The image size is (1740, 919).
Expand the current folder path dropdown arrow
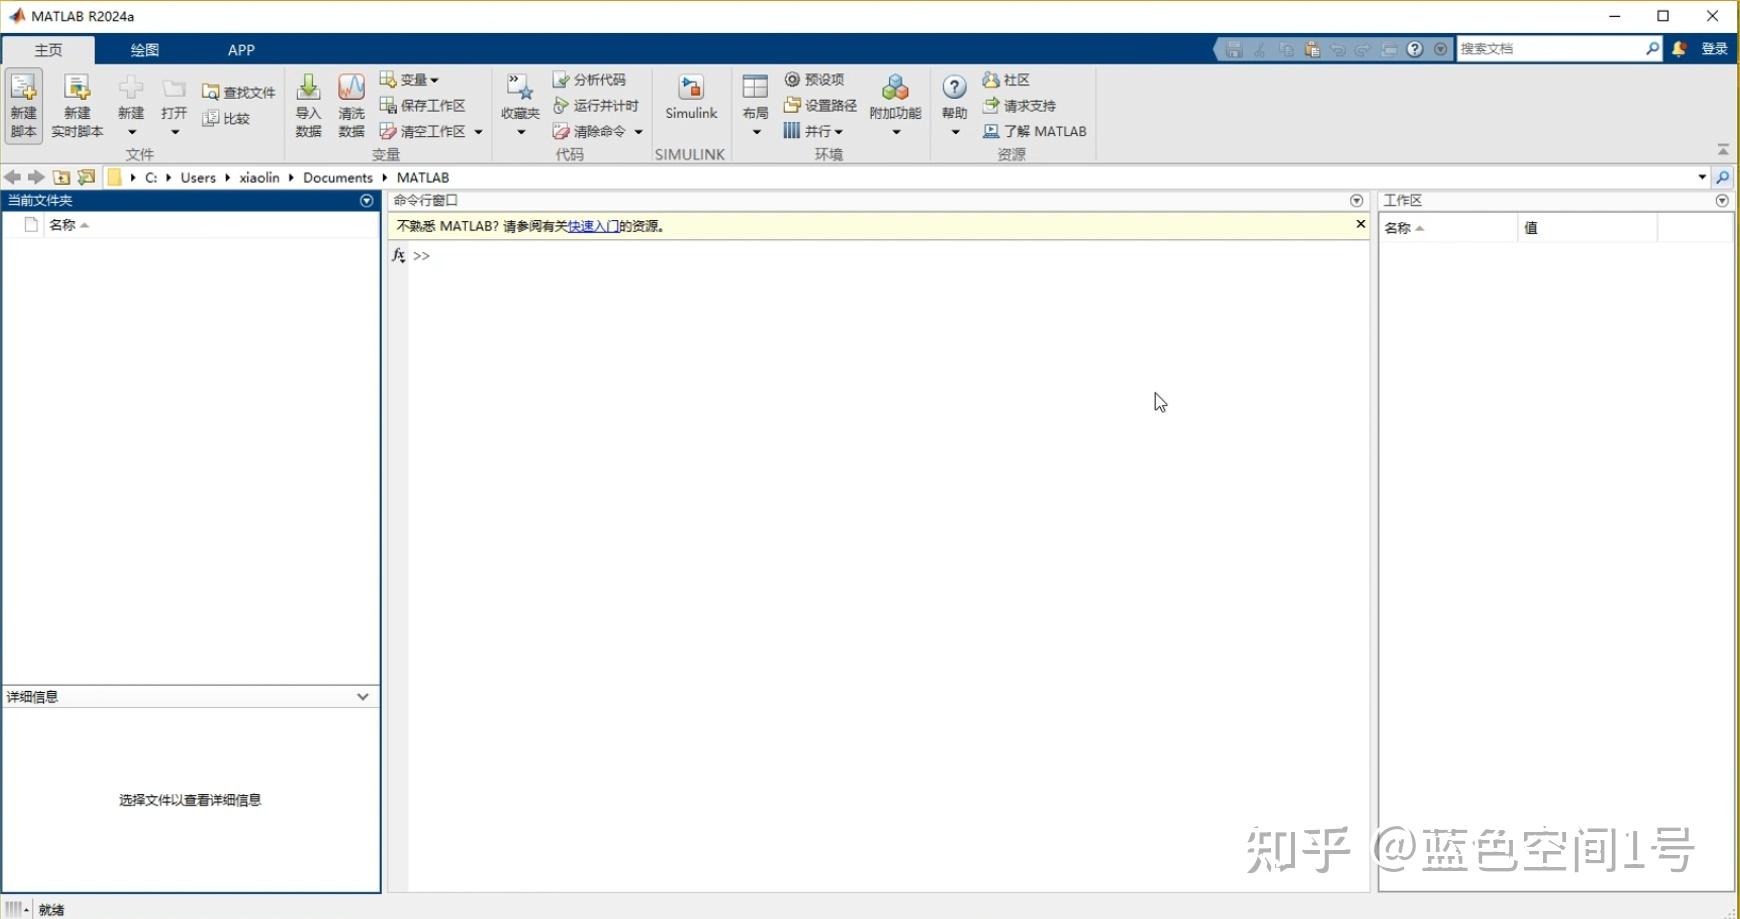click(x=1704, y=177)
